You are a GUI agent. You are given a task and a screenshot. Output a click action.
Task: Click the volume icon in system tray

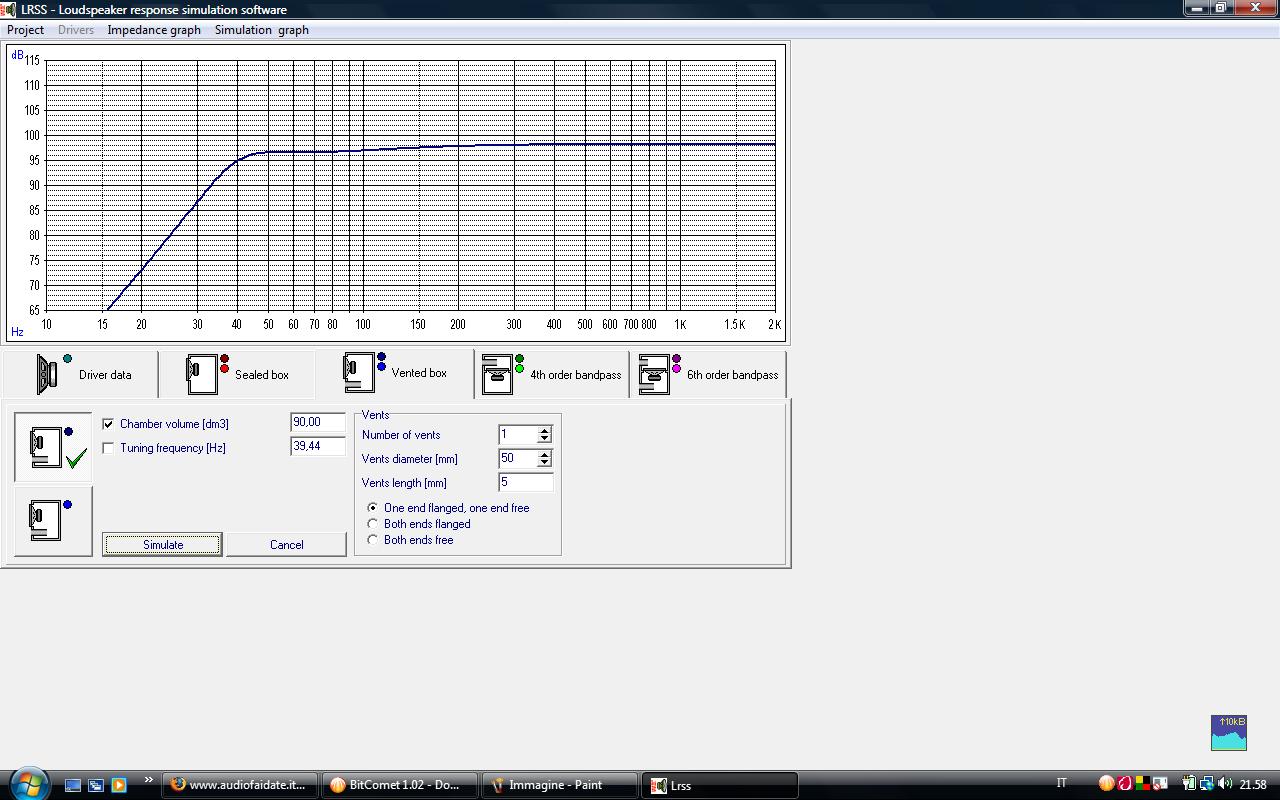[1225, 784]
